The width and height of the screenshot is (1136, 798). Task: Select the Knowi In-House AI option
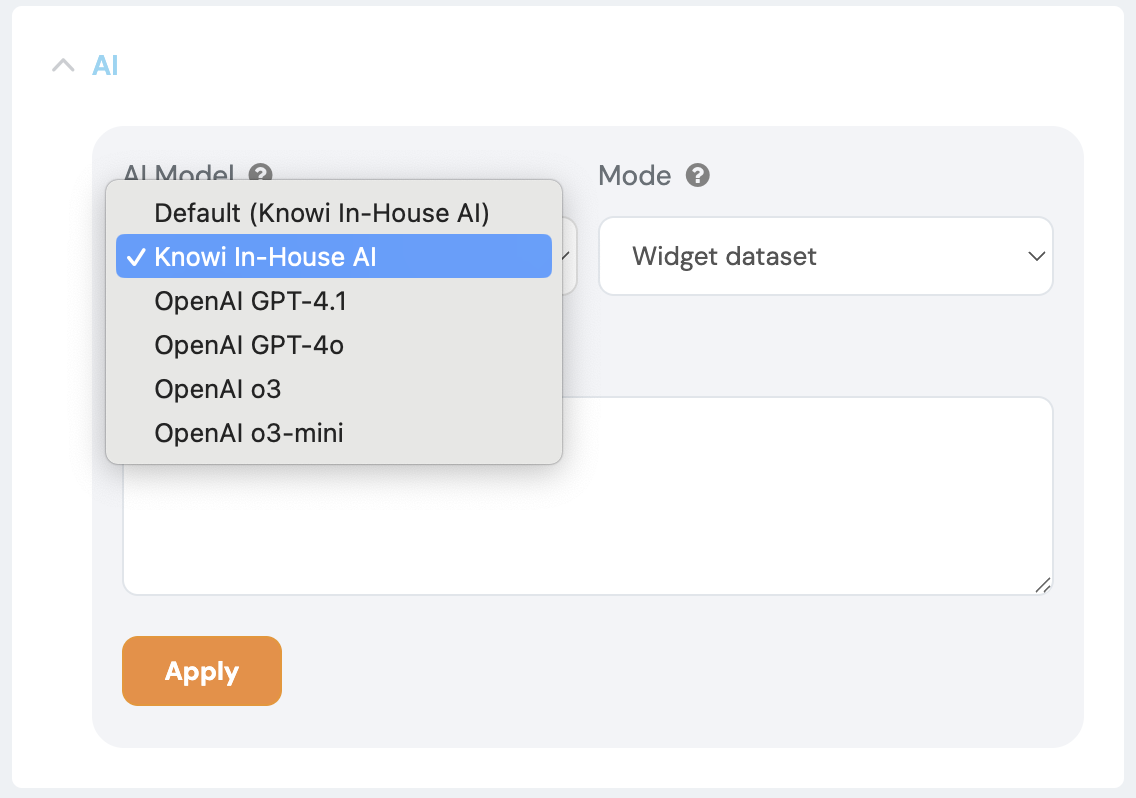(265, 257)
